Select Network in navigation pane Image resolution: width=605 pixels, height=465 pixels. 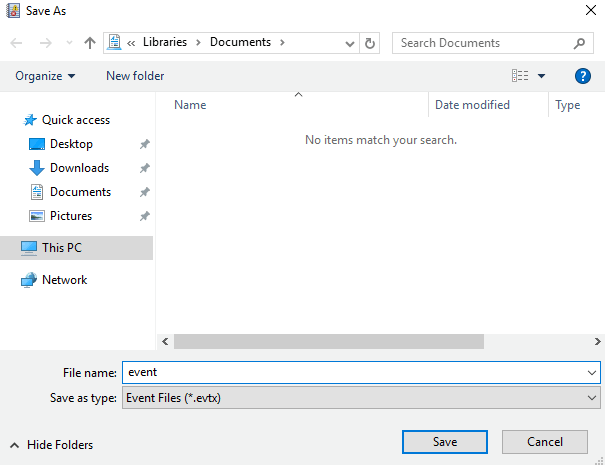click(x=64, y=280)
